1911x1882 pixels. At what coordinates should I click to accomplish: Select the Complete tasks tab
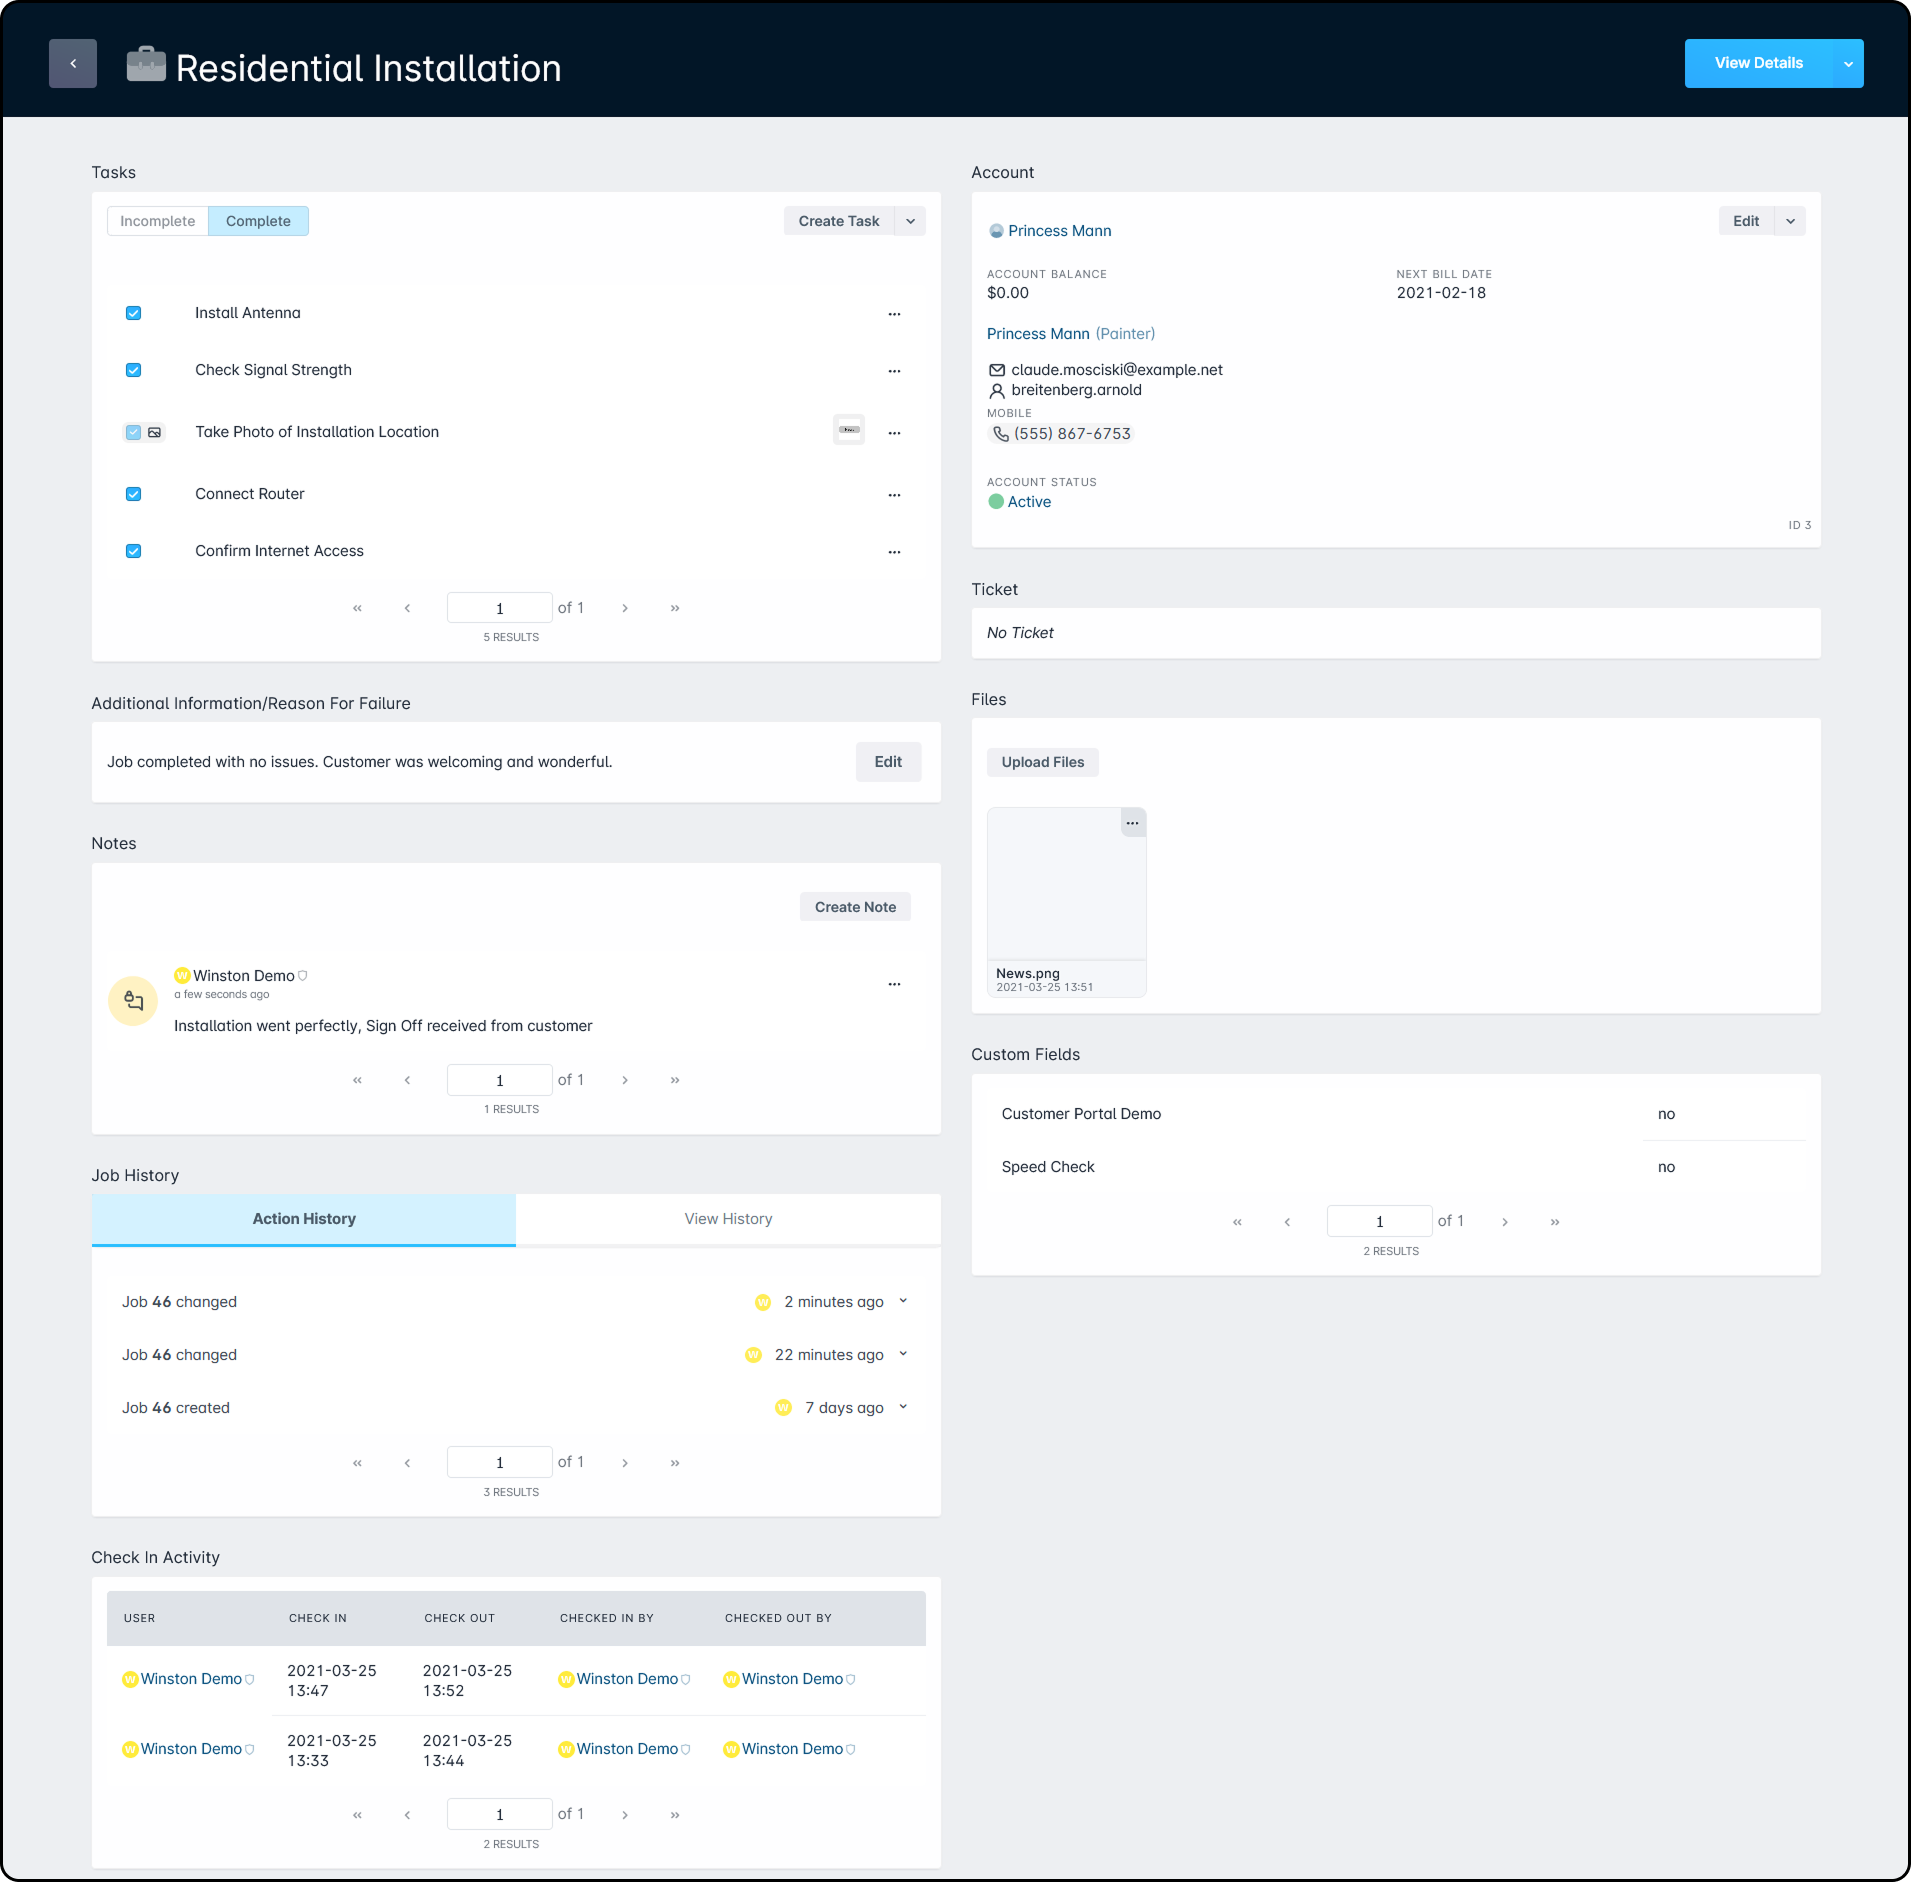point(258,221)
